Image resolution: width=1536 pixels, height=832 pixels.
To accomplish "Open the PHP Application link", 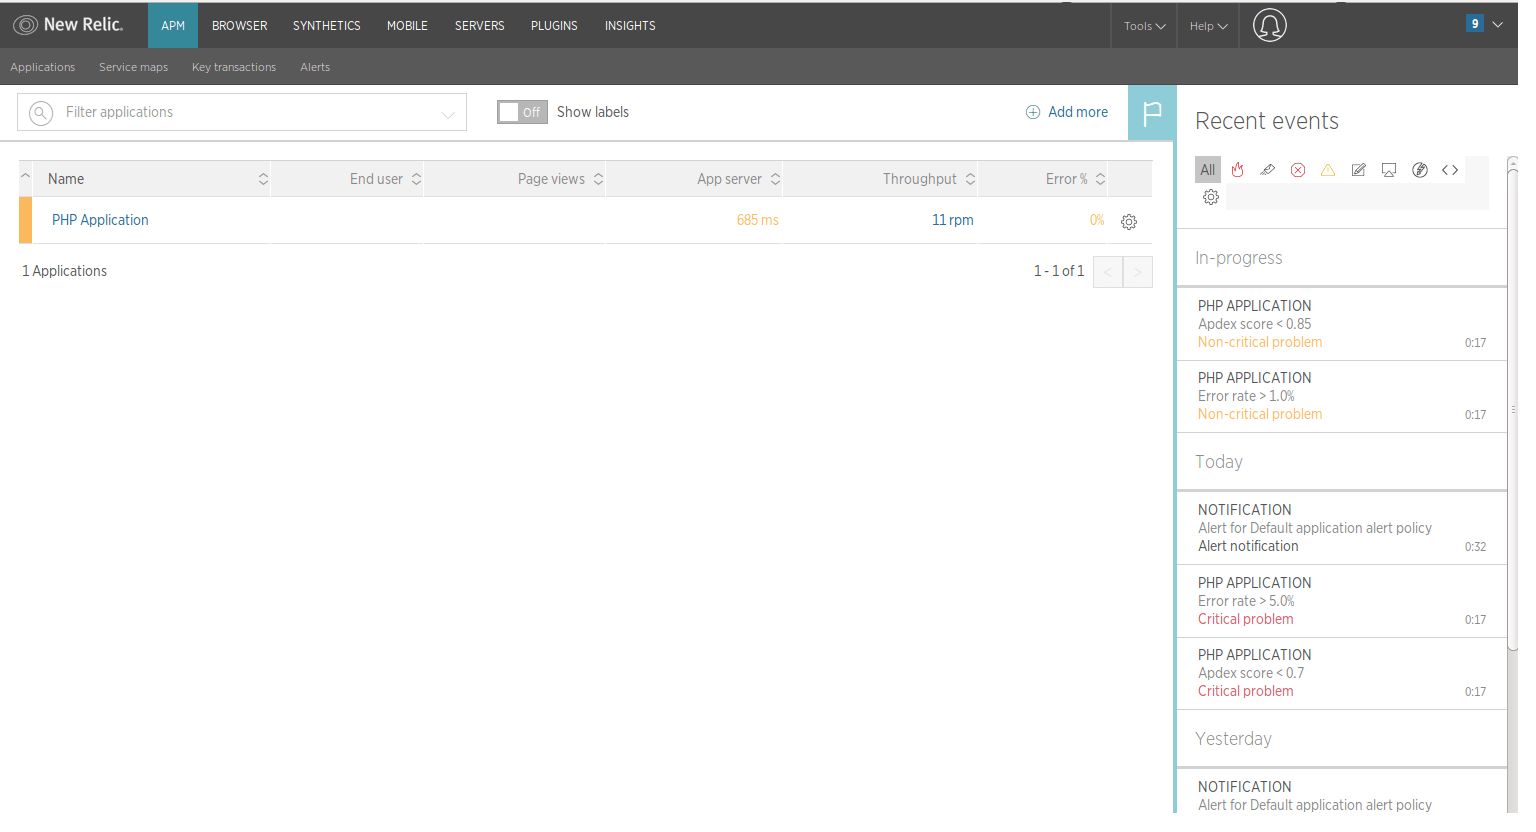I will 100,220.
